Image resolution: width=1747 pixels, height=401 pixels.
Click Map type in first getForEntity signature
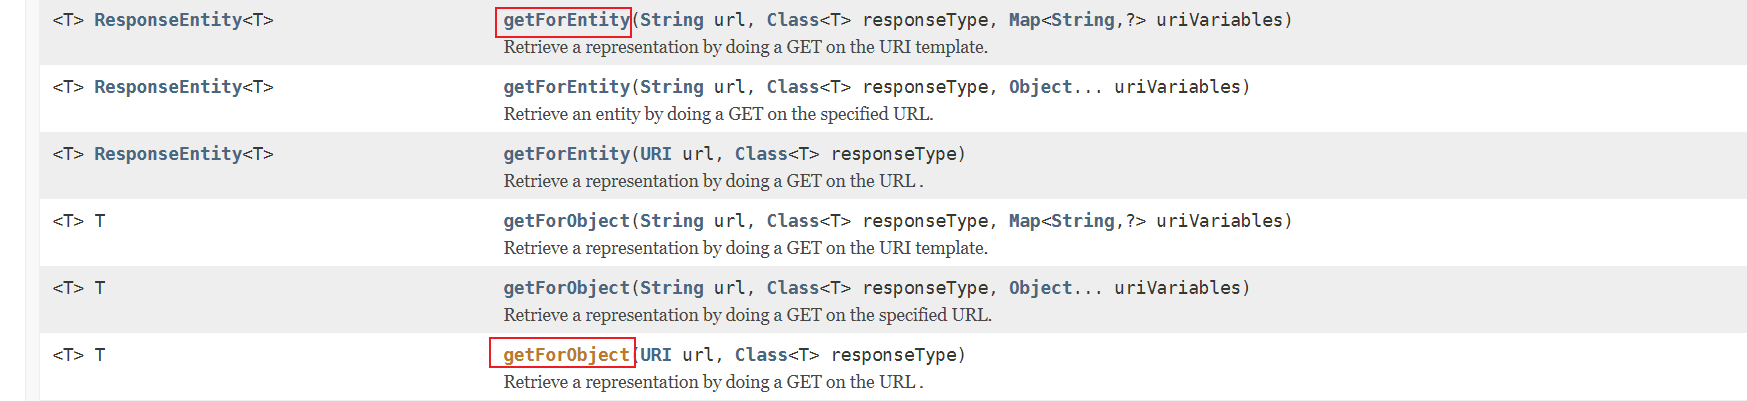(1024, 20)
